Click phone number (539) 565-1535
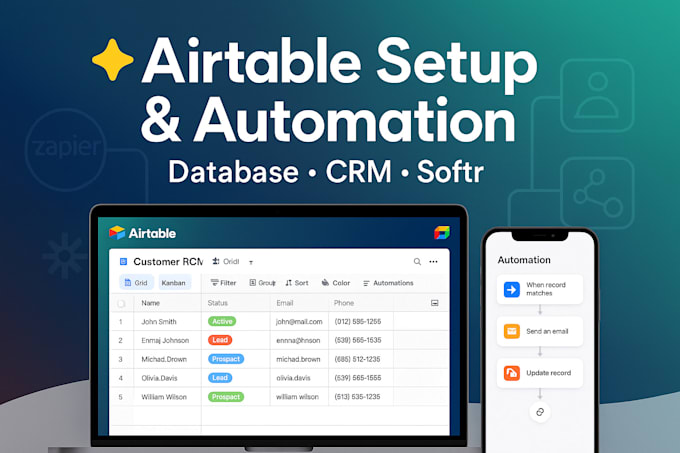Viewport: 680px width, 453px height. [358, 340]
